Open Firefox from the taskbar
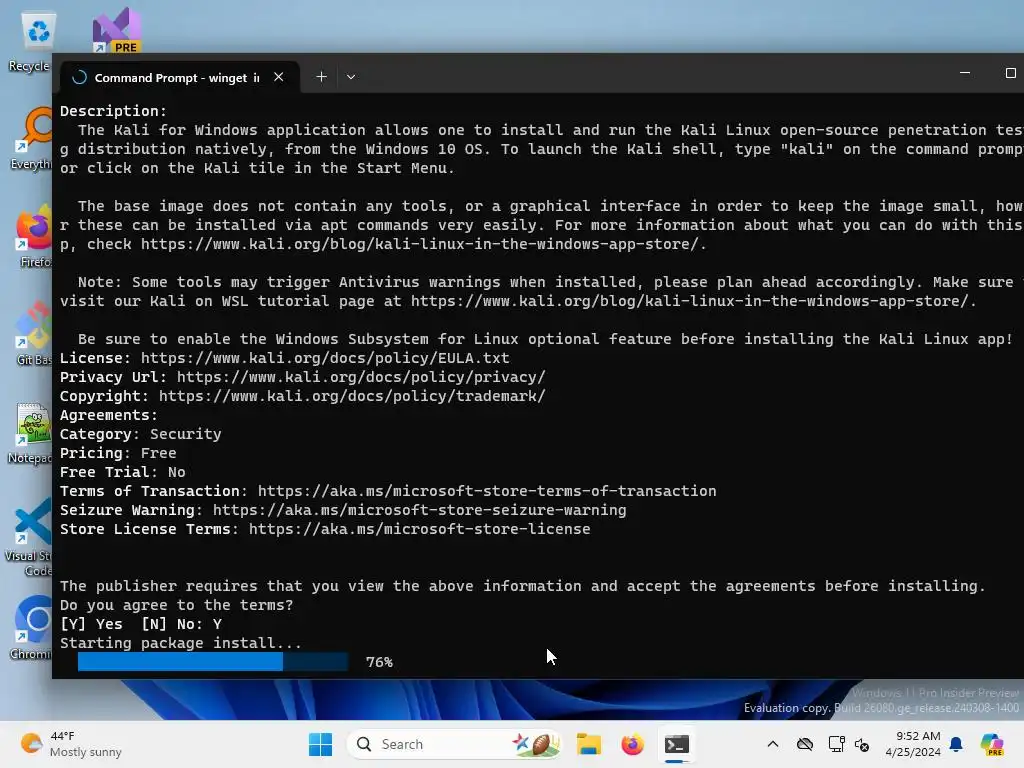 point(632,744)
